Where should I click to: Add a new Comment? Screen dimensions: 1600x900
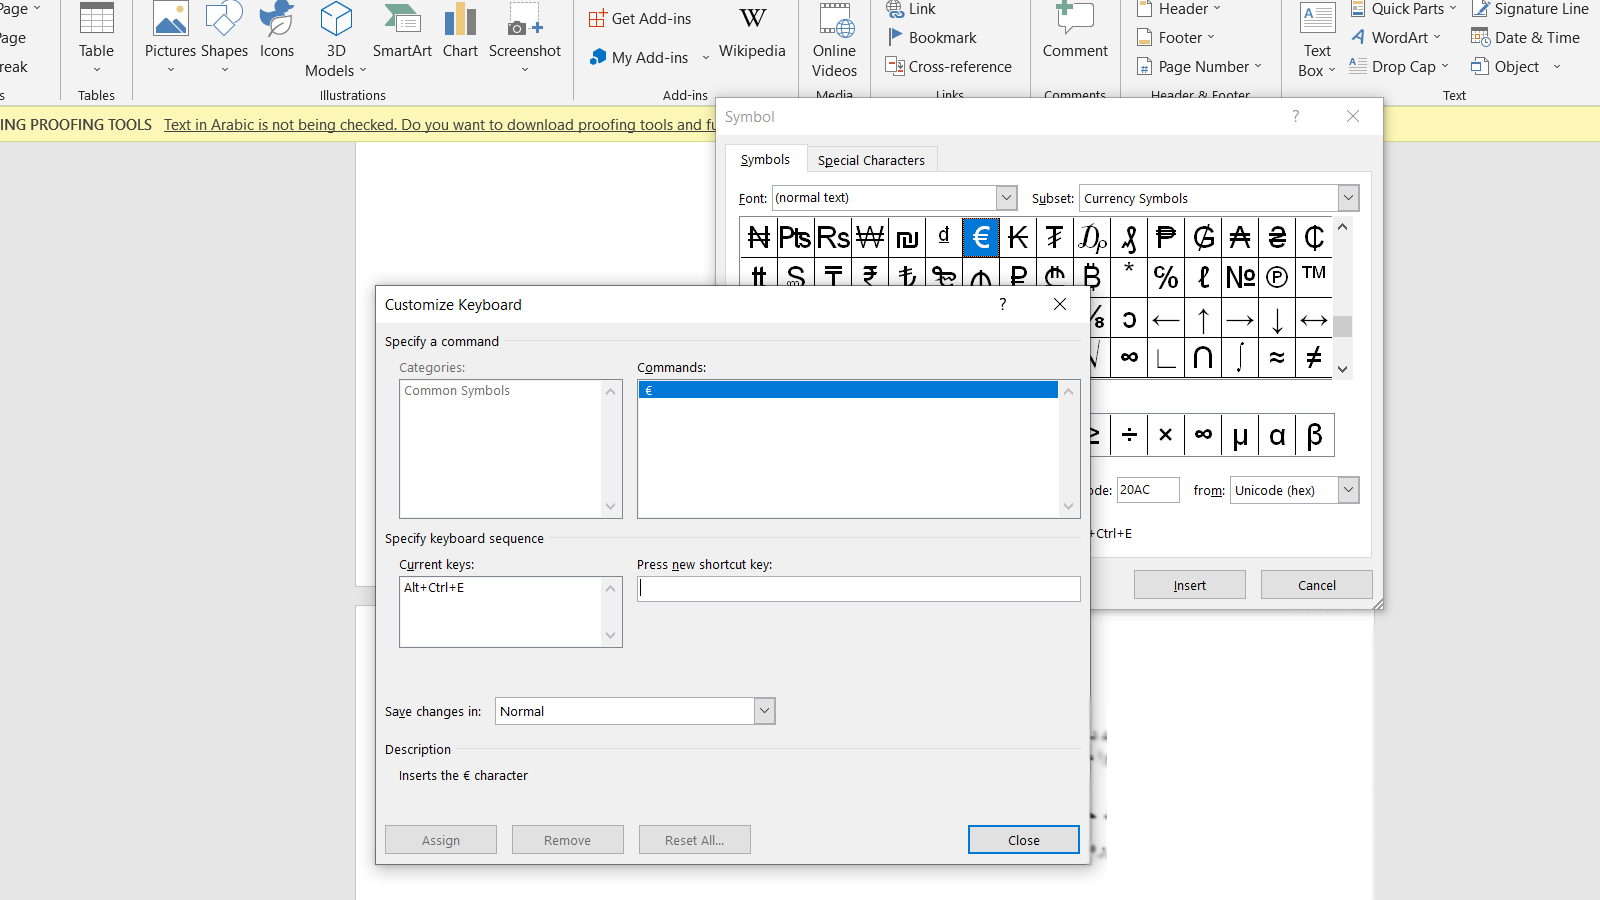[x=1075, y=32]
